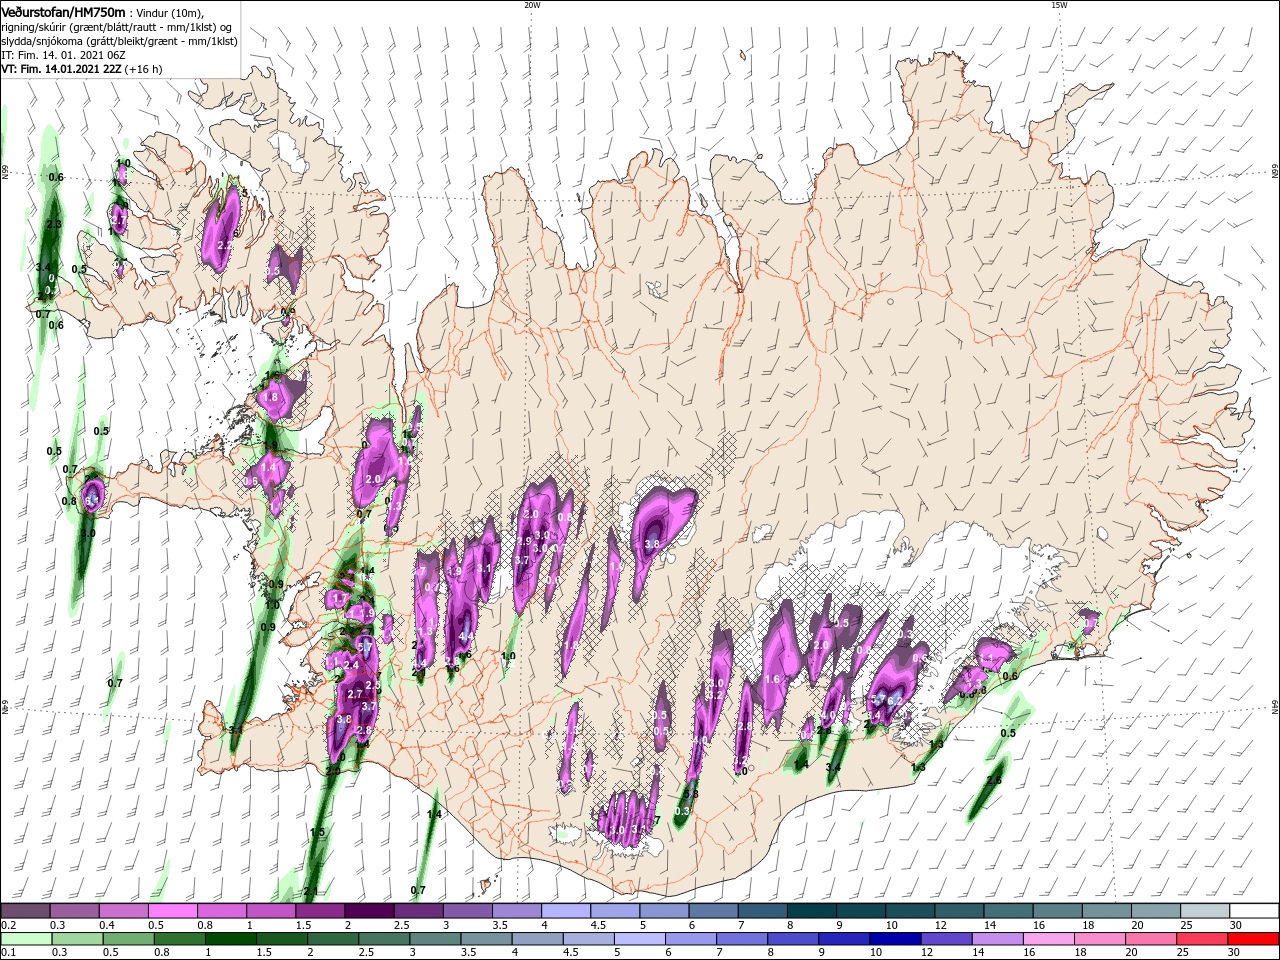
Task: Pick the snow scale swatch 3.5–4
Action: (x=517, y=911)
